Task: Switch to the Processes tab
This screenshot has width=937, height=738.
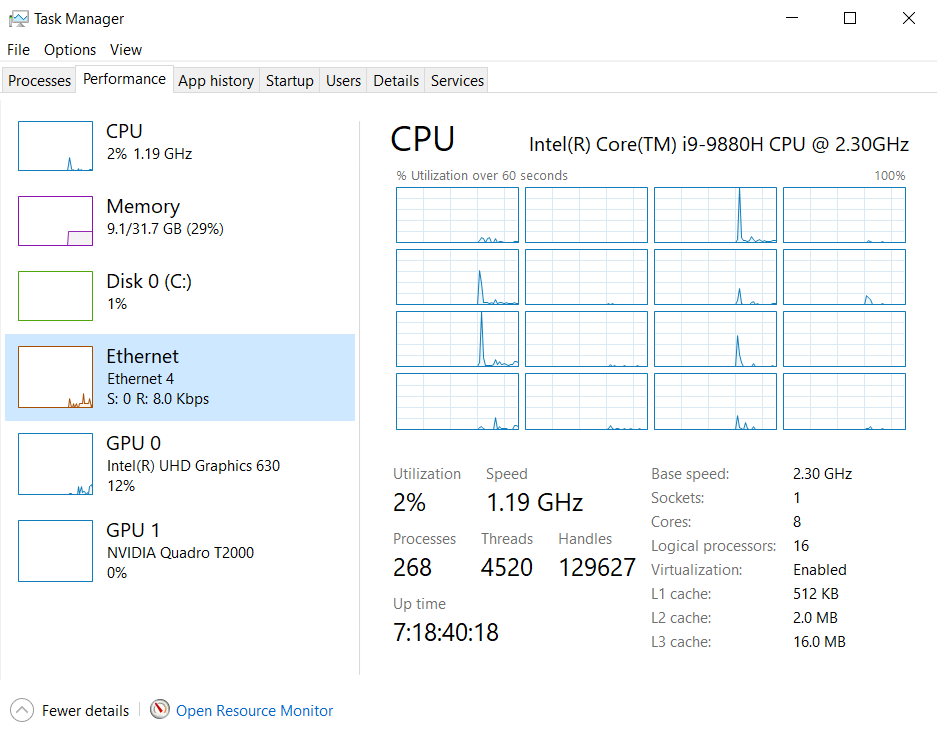Action: pos(40,81)
